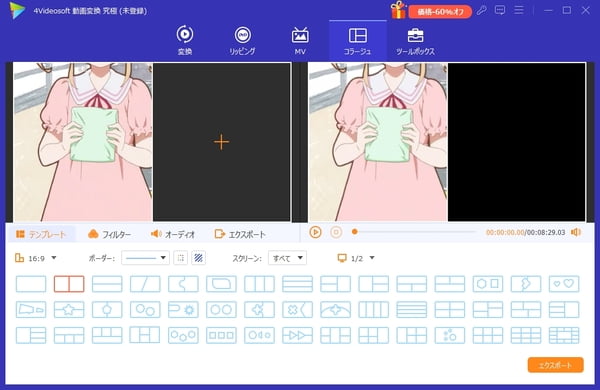
Task: Open the 1/2 display scale dropdown
Action: click(356, 258)
